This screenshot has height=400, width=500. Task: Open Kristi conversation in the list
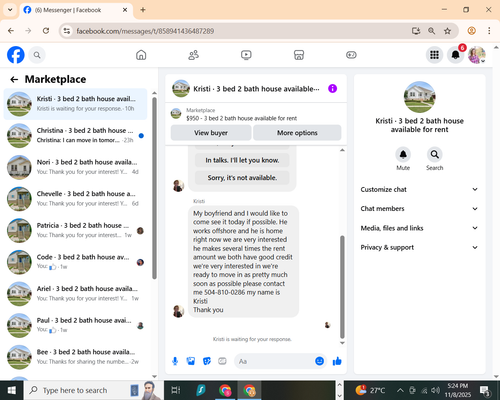tap(75, 104)
